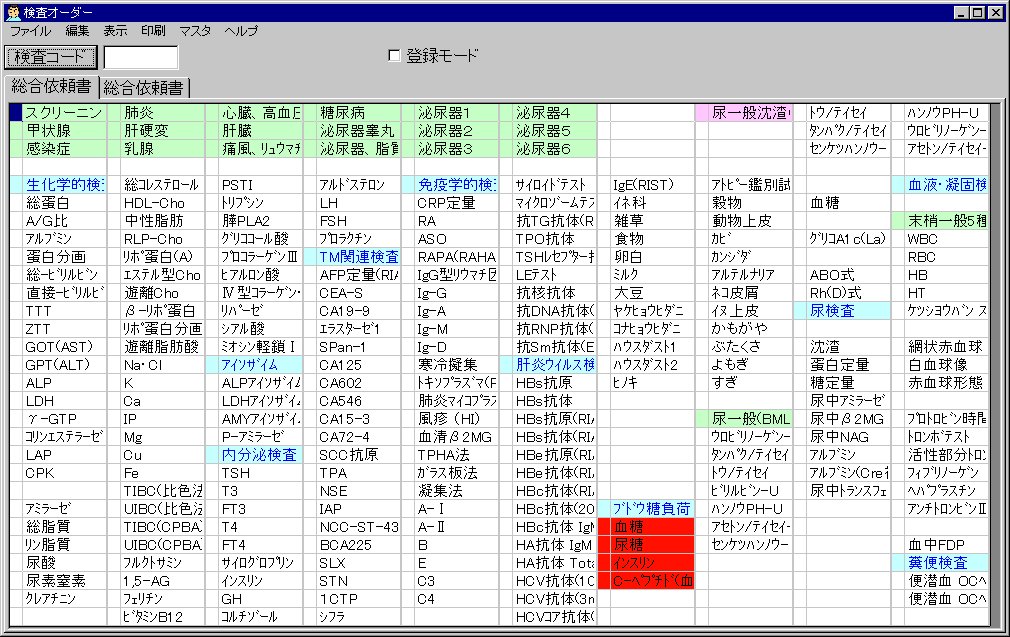The height and width of the screenshot is (637, 1010).
Task: Select the HDL-Cho test item
Action: coord(161,203)
